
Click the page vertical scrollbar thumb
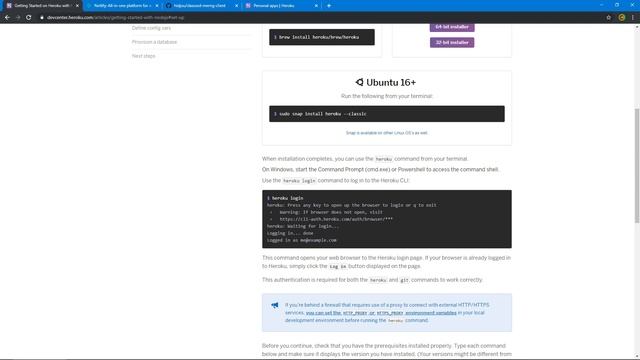click(x=637, y=165)
